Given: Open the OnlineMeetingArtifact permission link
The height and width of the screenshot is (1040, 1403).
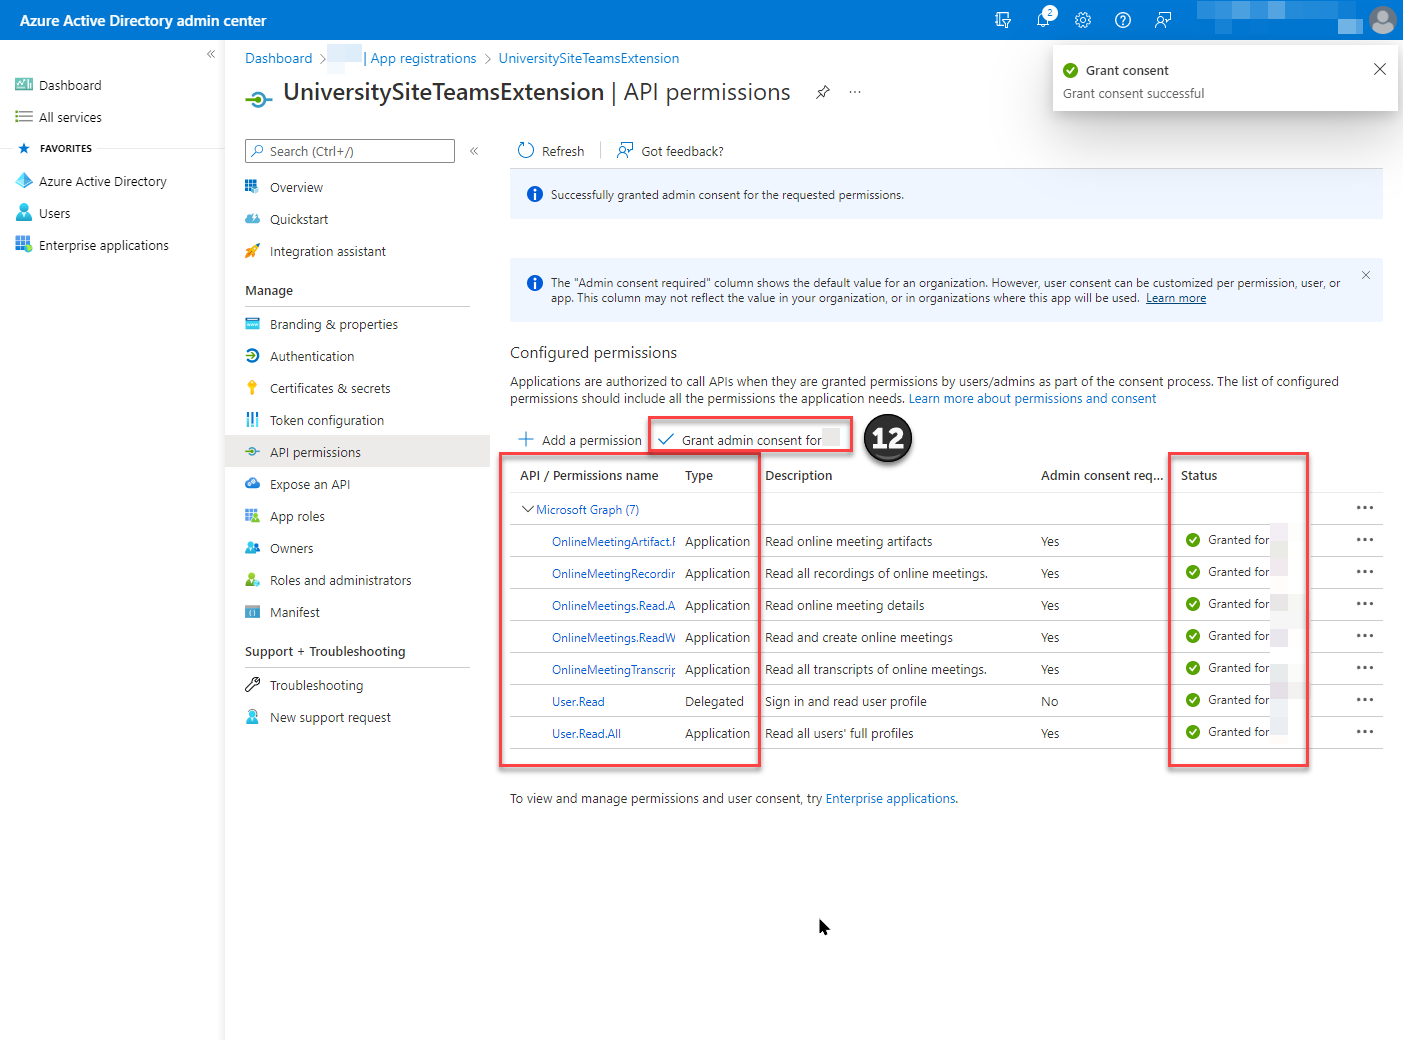Looking at the screenshot, I should [x=613, y=541].
